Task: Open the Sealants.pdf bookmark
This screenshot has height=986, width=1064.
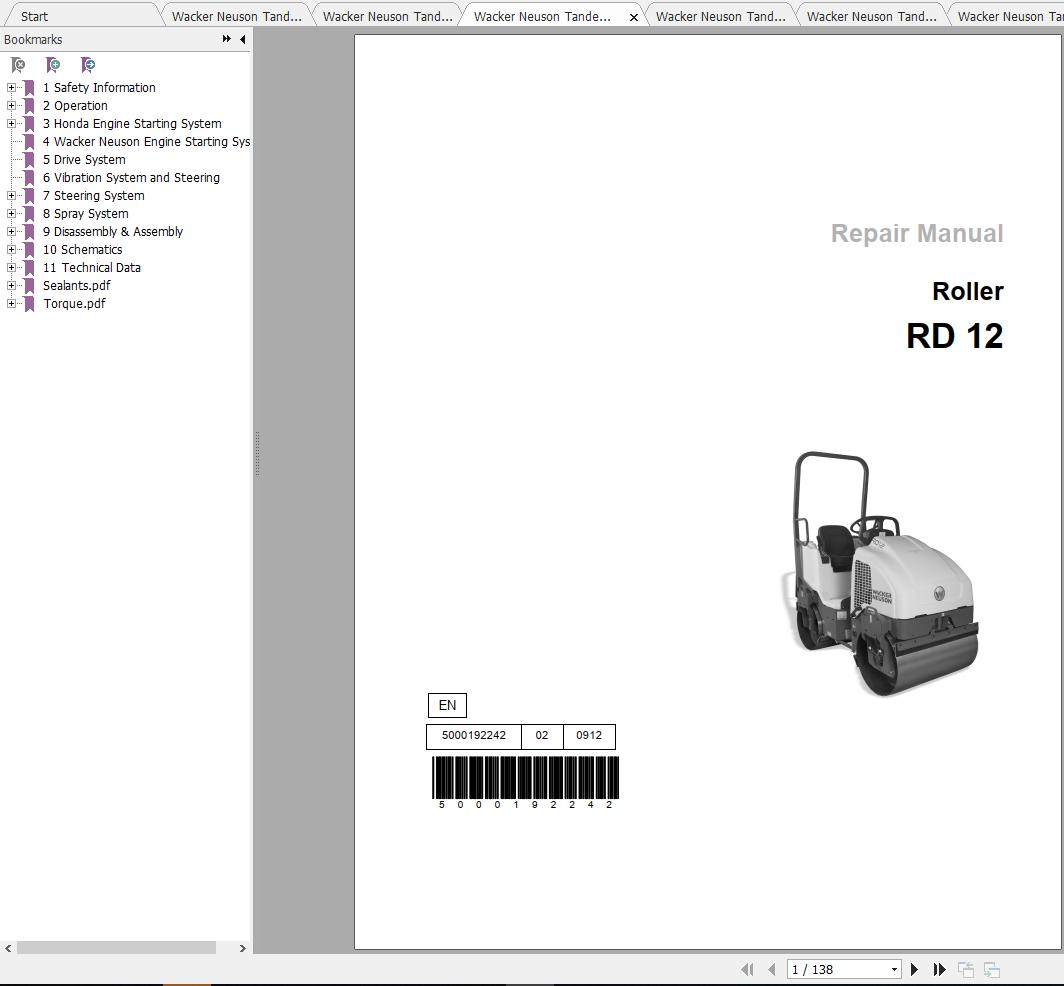Action: pyautogui.click(x=76, y=285)
